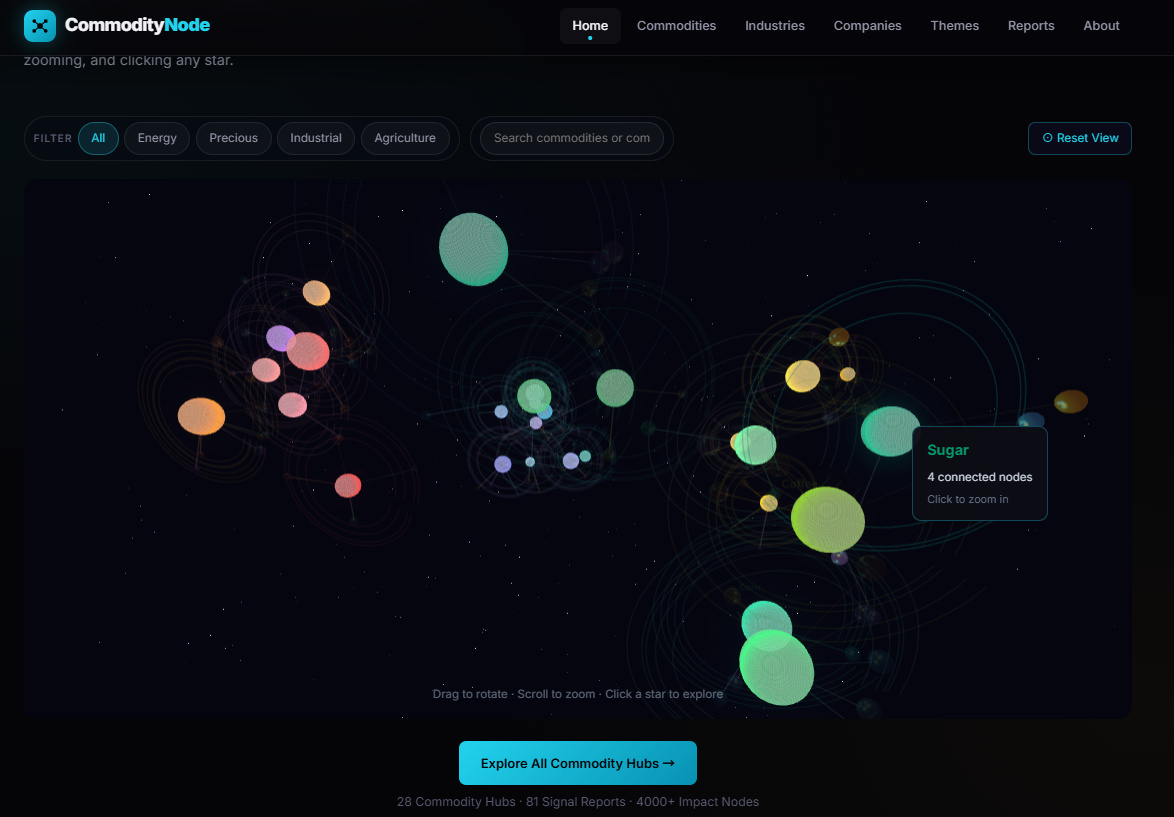This screenshot has width=1174, height=817.
Task: Click the search commodities input field
Action: (571, 138)
